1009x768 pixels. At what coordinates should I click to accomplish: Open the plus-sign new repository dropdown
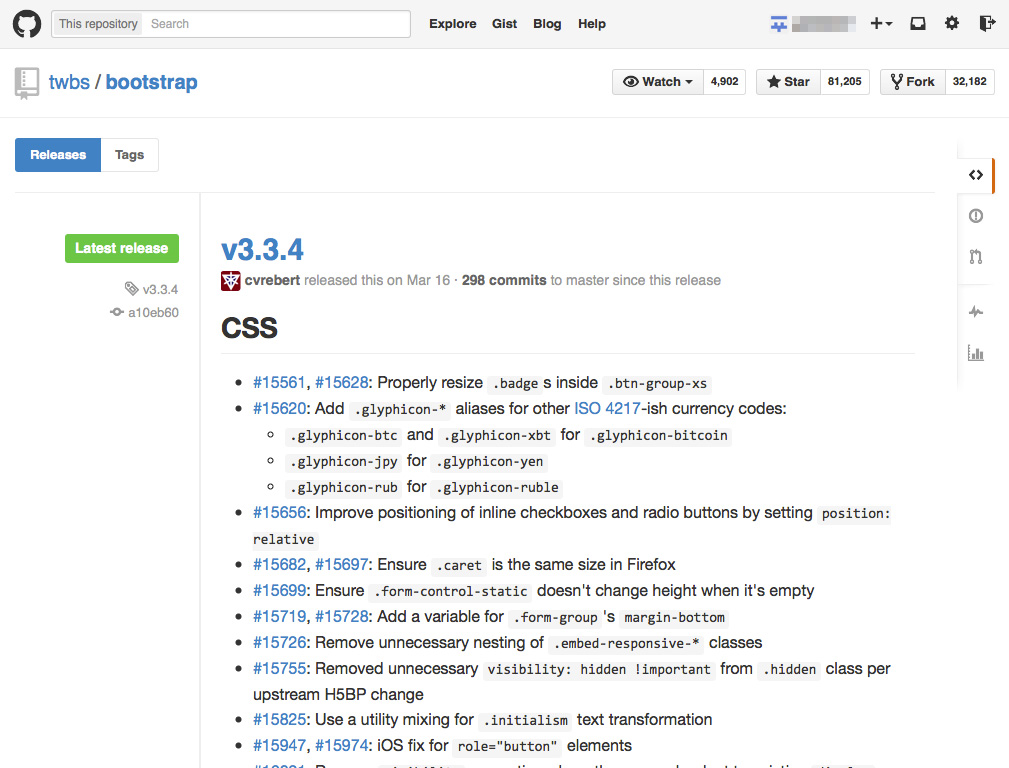click(880, 22)
